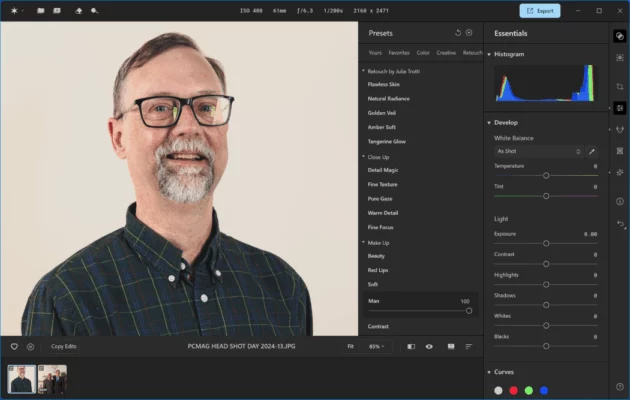This screenshot has width=630, height=400.
Task: Switch to the Yours presets tab
Action: [375, 53]
